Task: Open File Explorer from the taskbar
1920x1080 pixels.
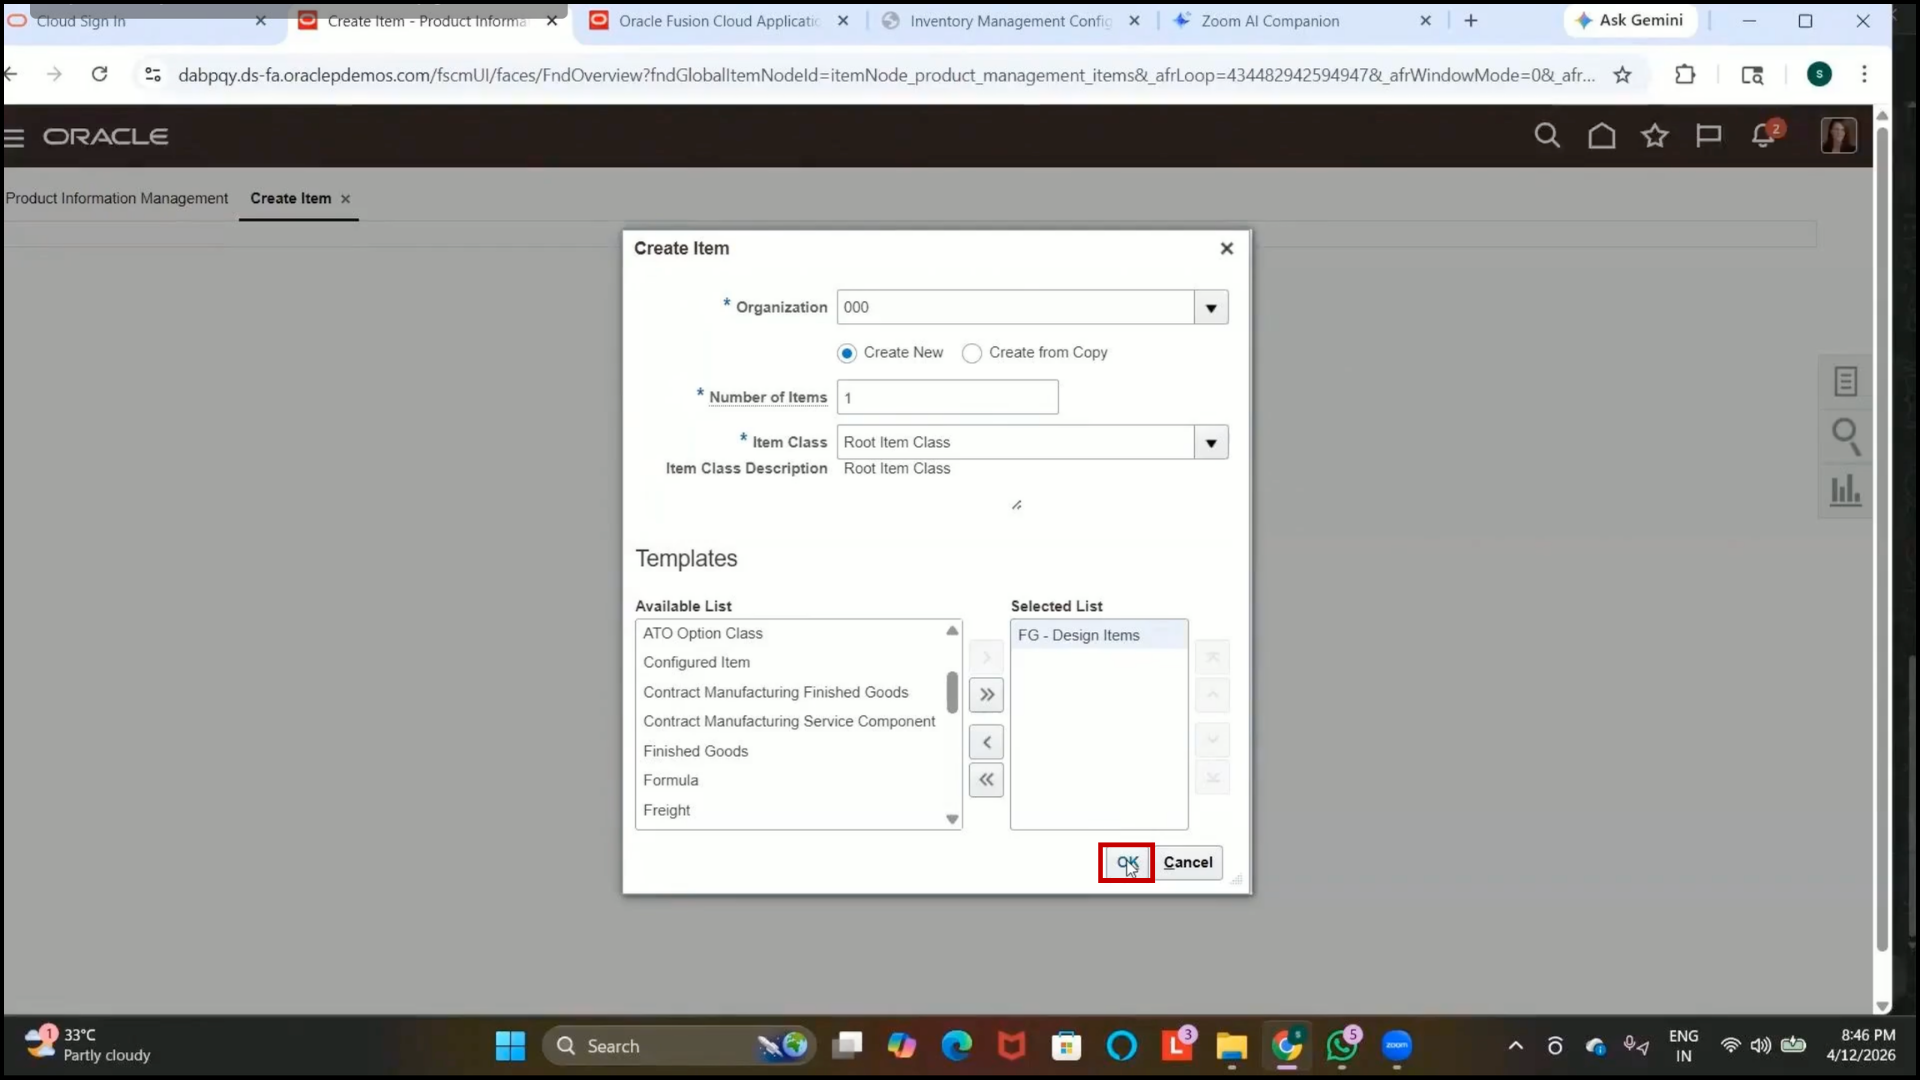Action: click(x=1231, y=1046)
